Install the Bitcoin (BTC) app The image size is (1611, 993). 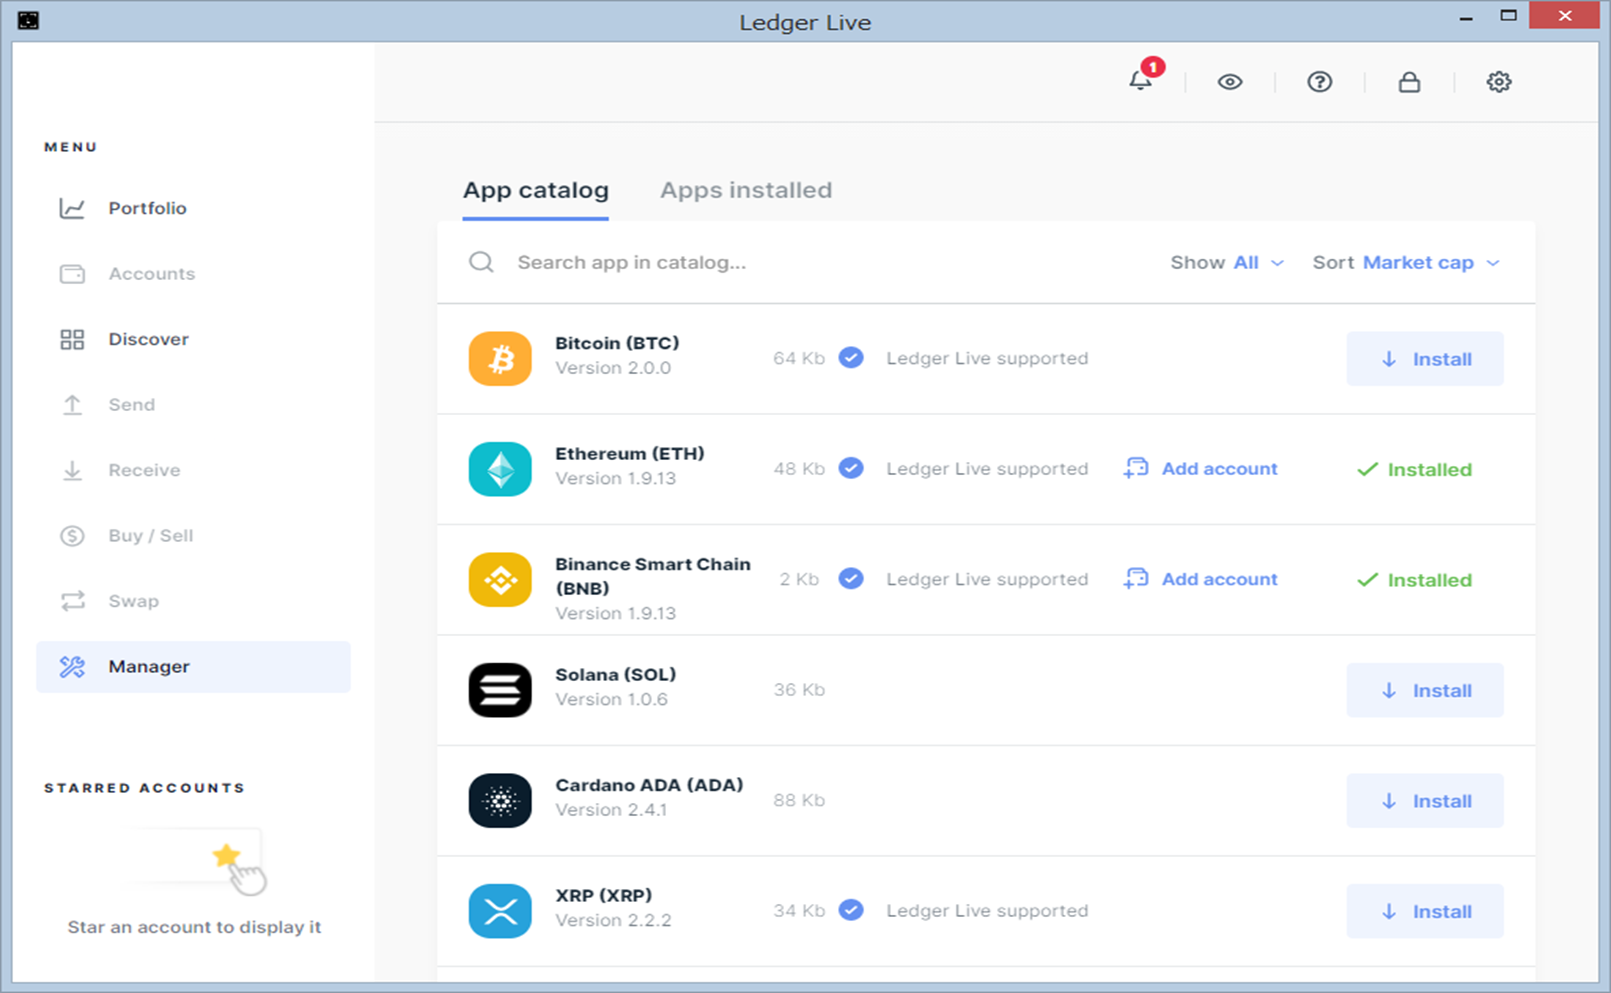point(1425,359)
